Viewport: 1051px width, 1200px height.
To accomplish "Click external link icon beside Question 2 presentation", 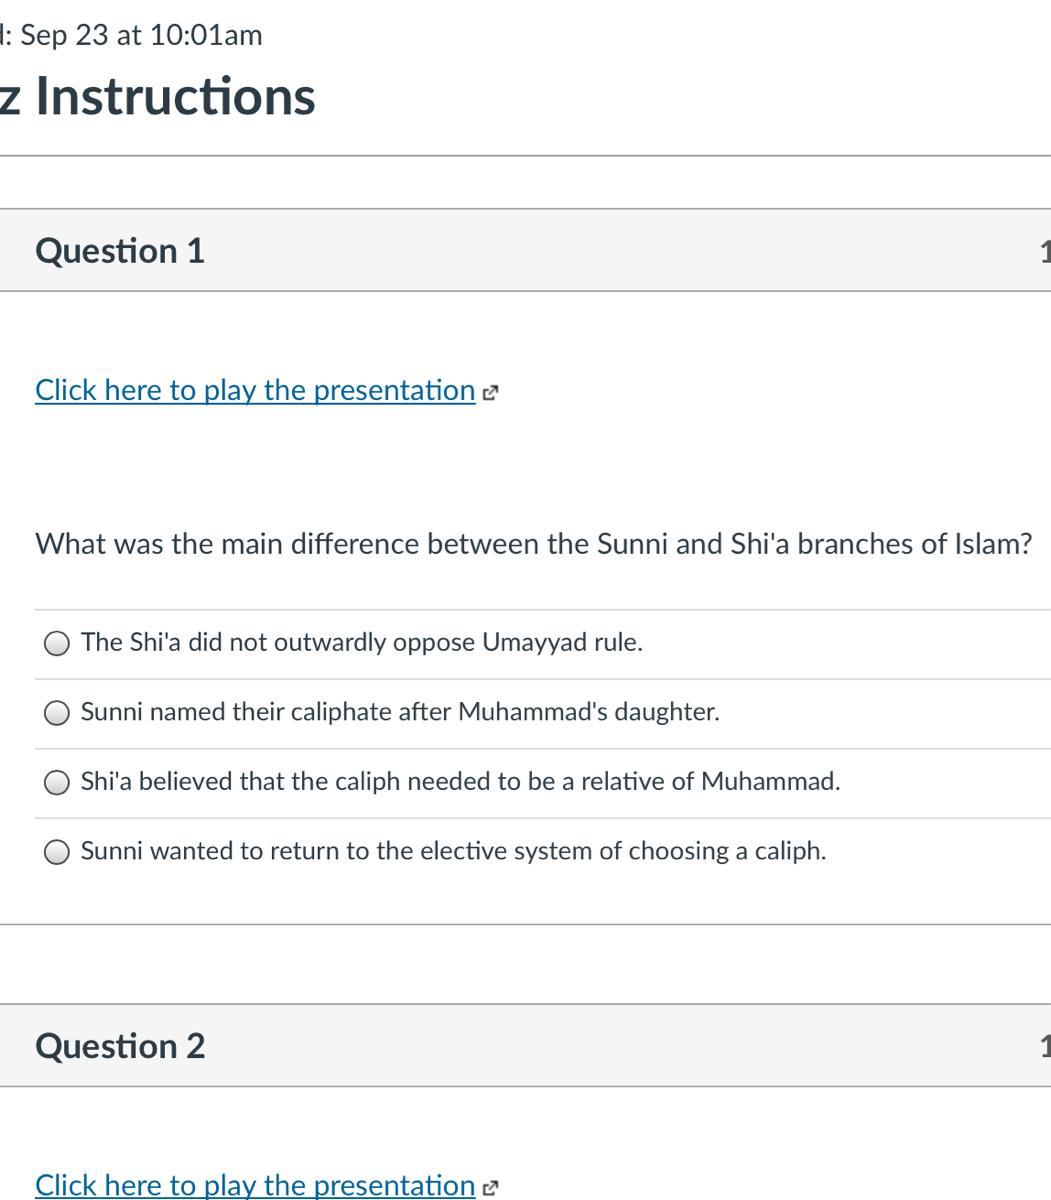I will pyautogui.click(x=489, y=1189).
